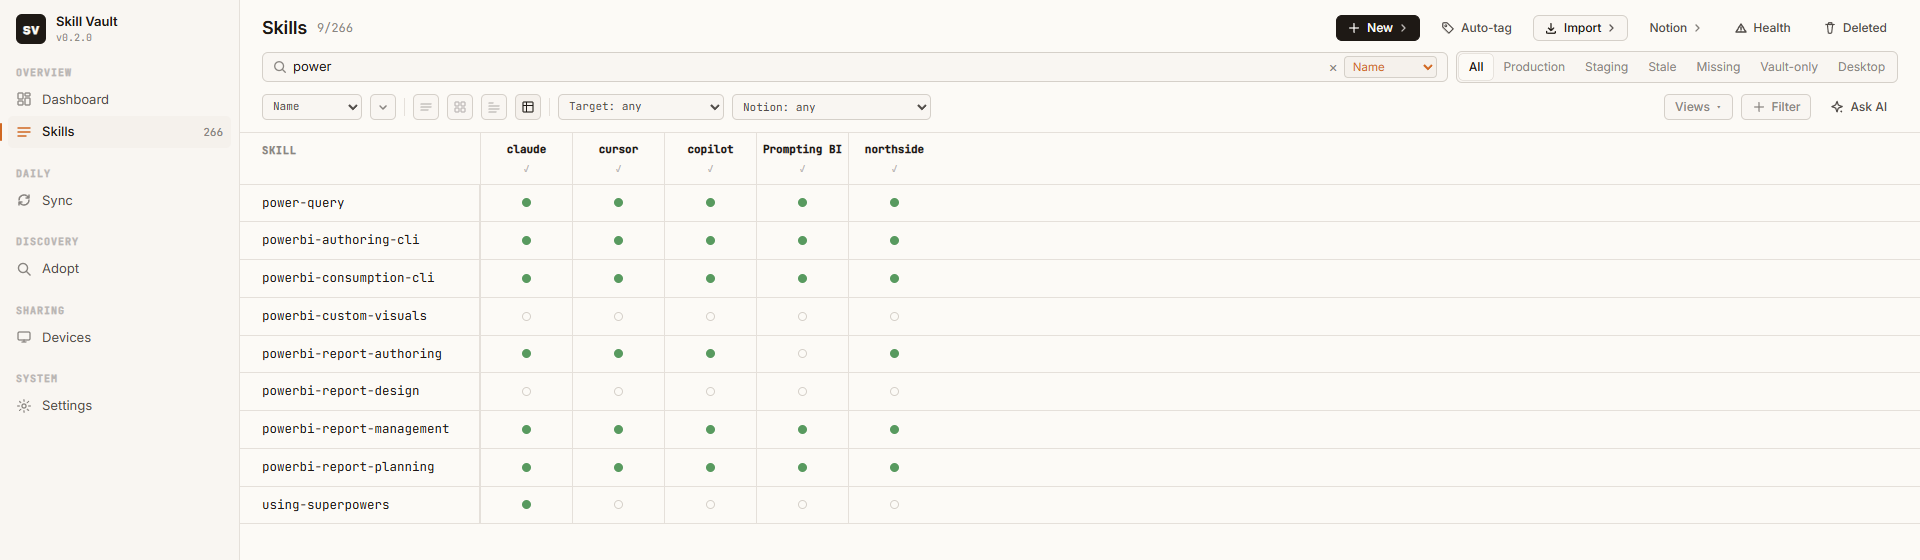Open the Dashboard grid icon
The width and height of the screenshot is (1920, 560).
(24, 99)
